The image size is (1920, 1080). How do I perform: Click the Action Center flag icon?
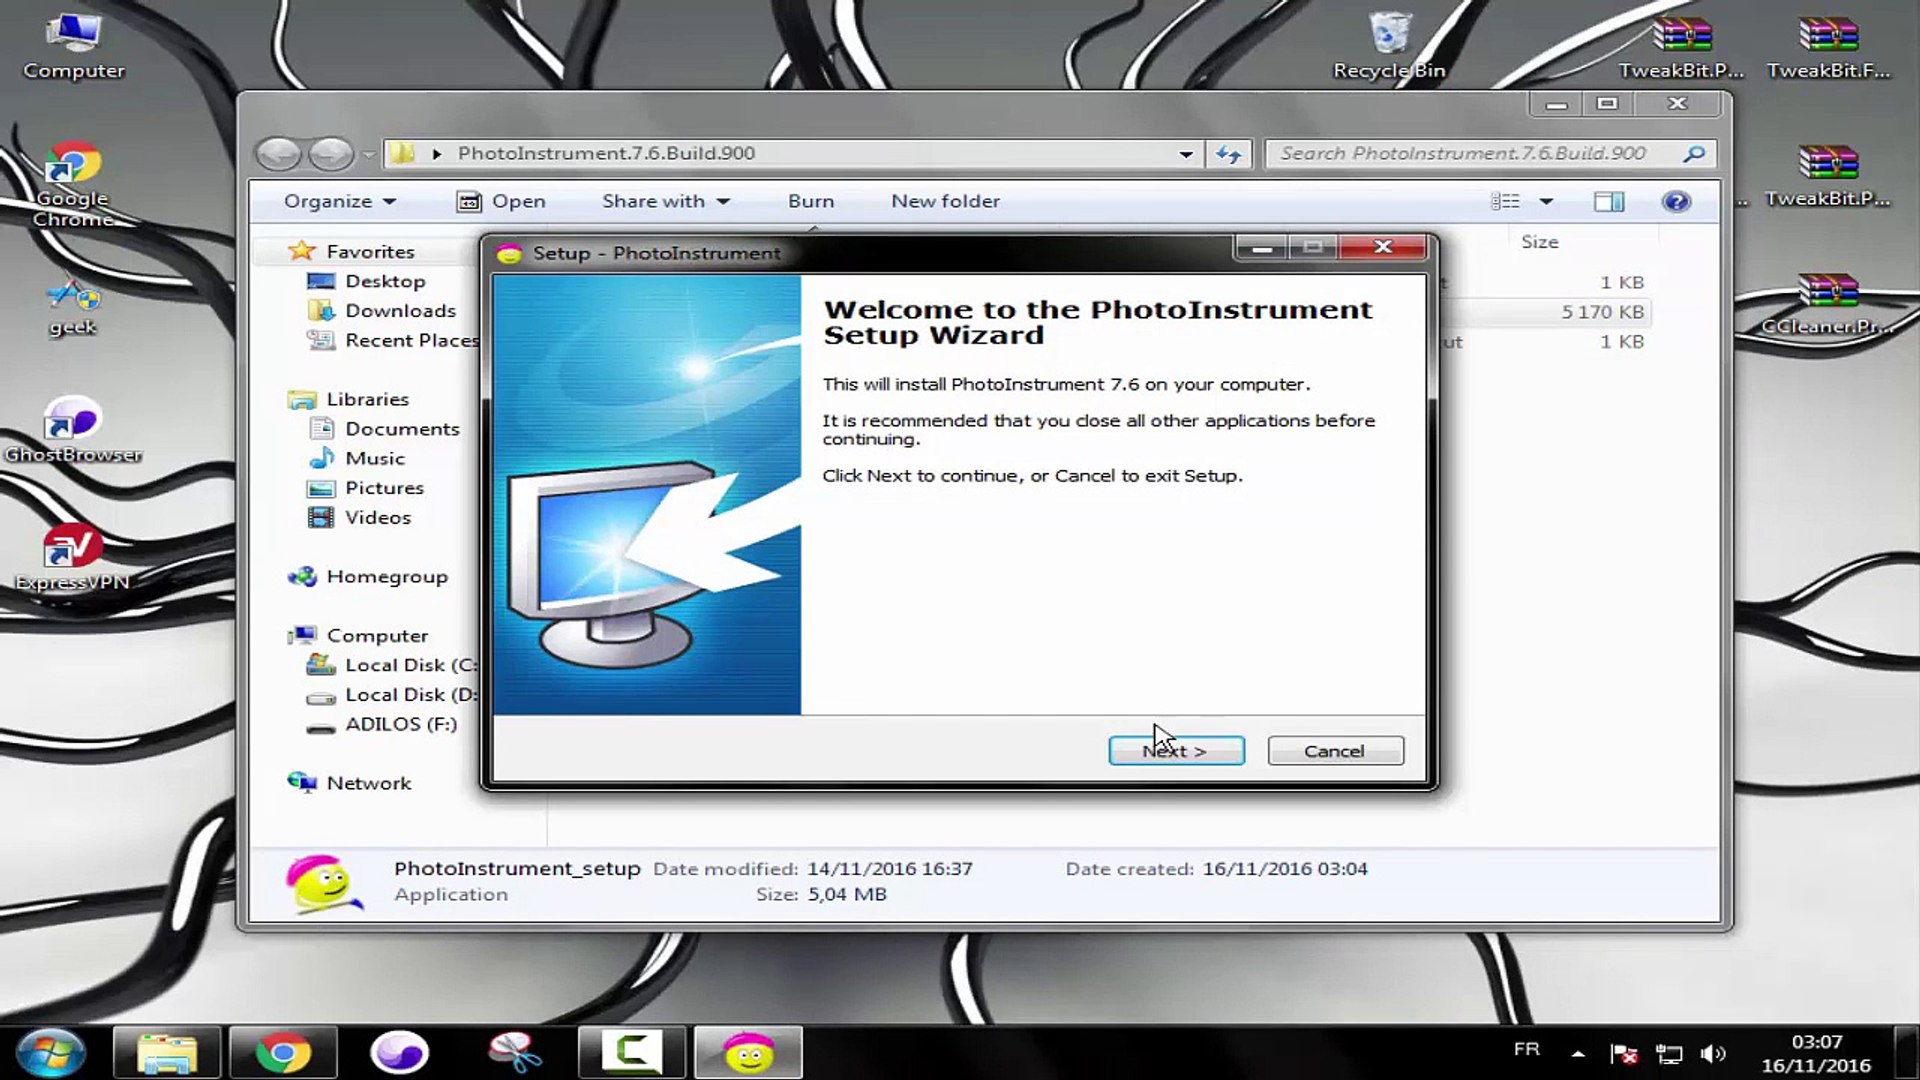(1623, 1053)
